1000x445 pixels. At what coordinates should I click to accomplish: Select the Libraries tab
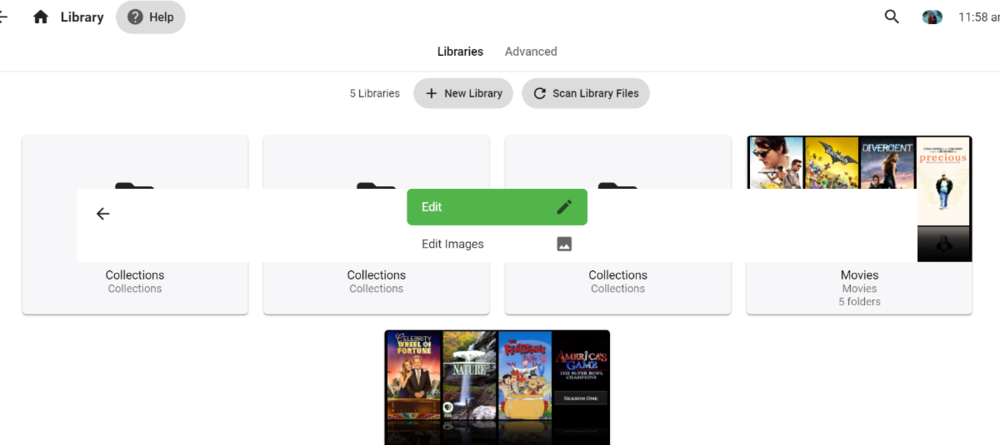click(460, 52)
